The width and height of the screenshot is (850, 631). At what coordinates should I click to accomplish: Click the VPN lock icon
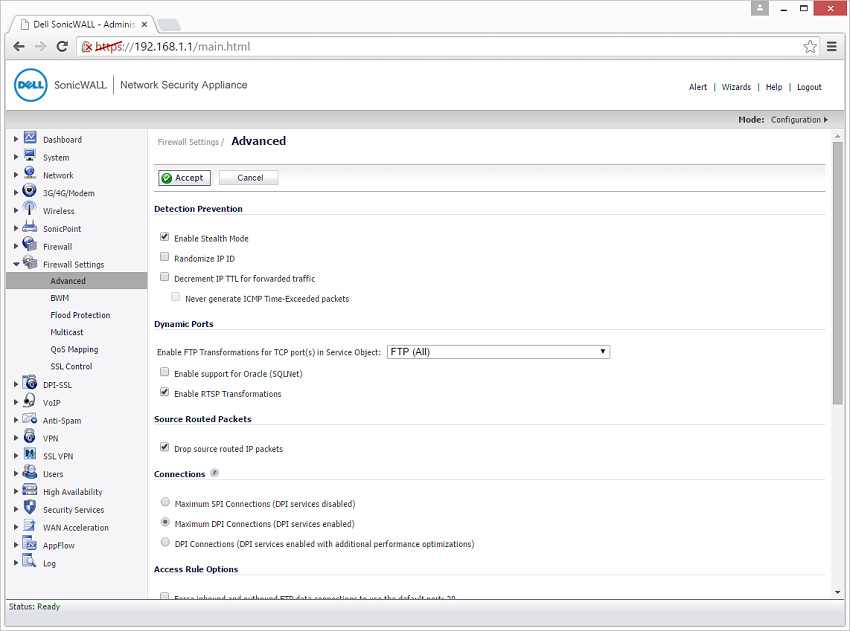[30, 436]
